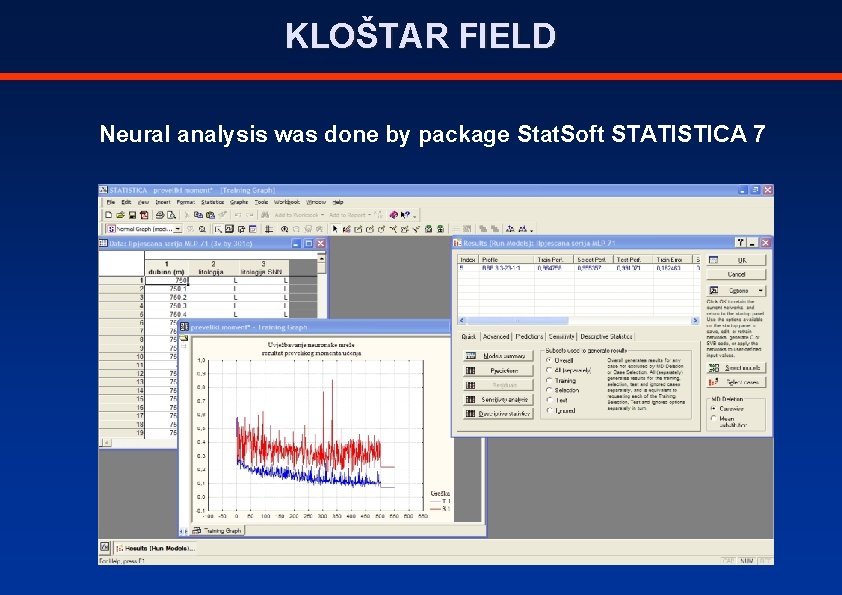This screenshot has width=842, height=595.
Task: Expand the Options button dropdown
Action: pyautogui.click(x=760, y=291)
